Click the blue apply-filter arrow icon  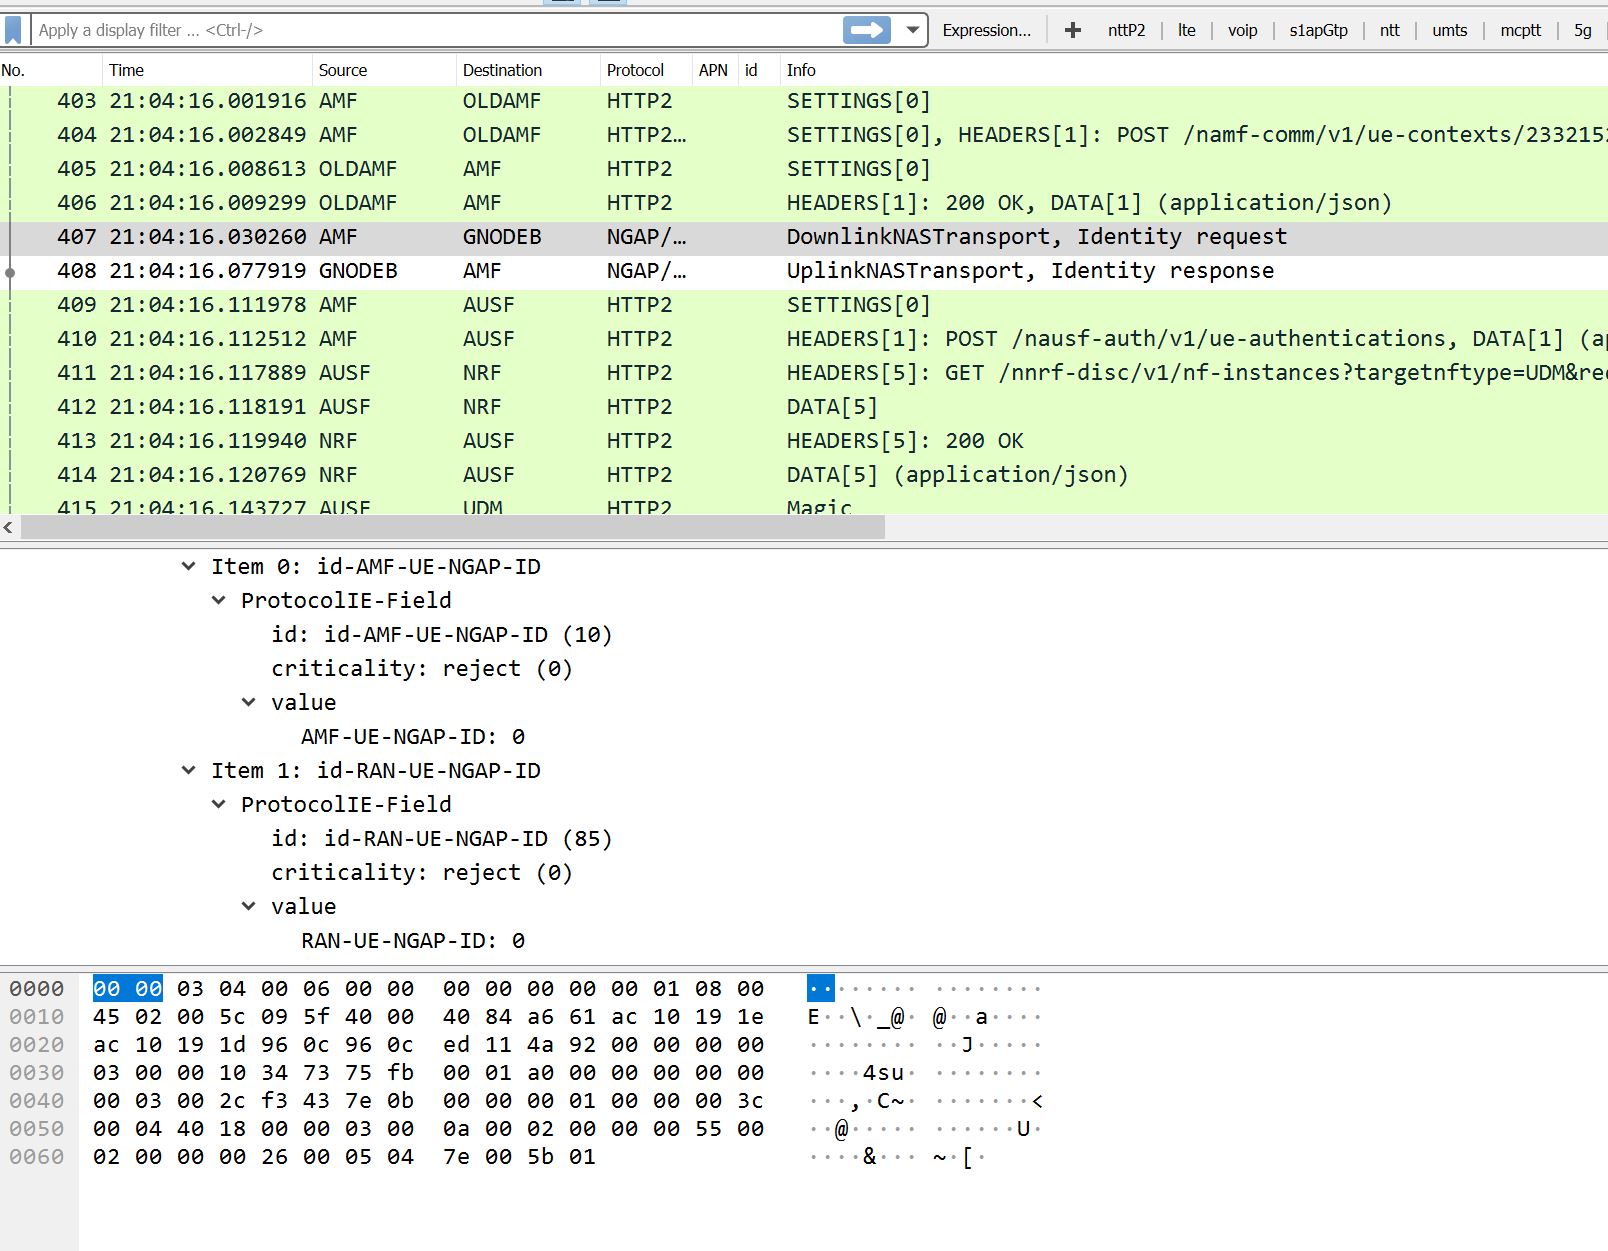866,30
